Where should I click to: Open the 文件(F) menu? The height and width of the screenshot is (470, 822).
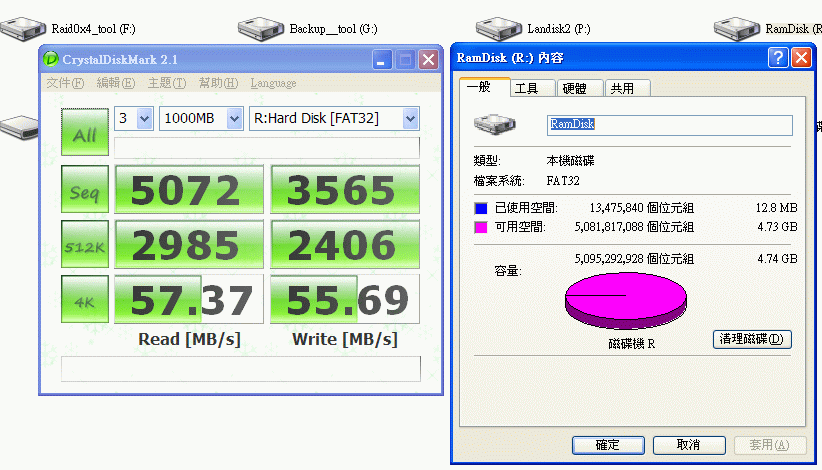point(65,83)
